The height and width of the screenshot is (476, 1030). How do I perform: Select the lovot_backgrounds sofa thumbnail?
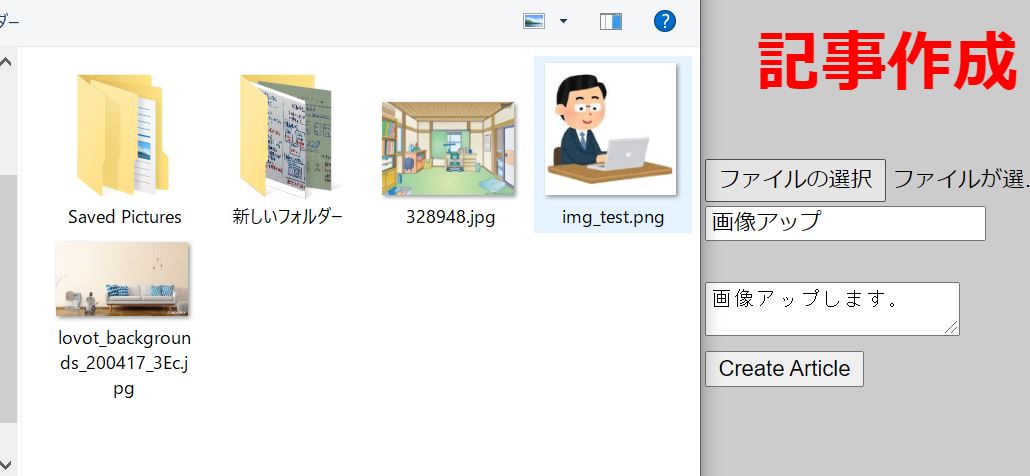(x=123, y=279)
